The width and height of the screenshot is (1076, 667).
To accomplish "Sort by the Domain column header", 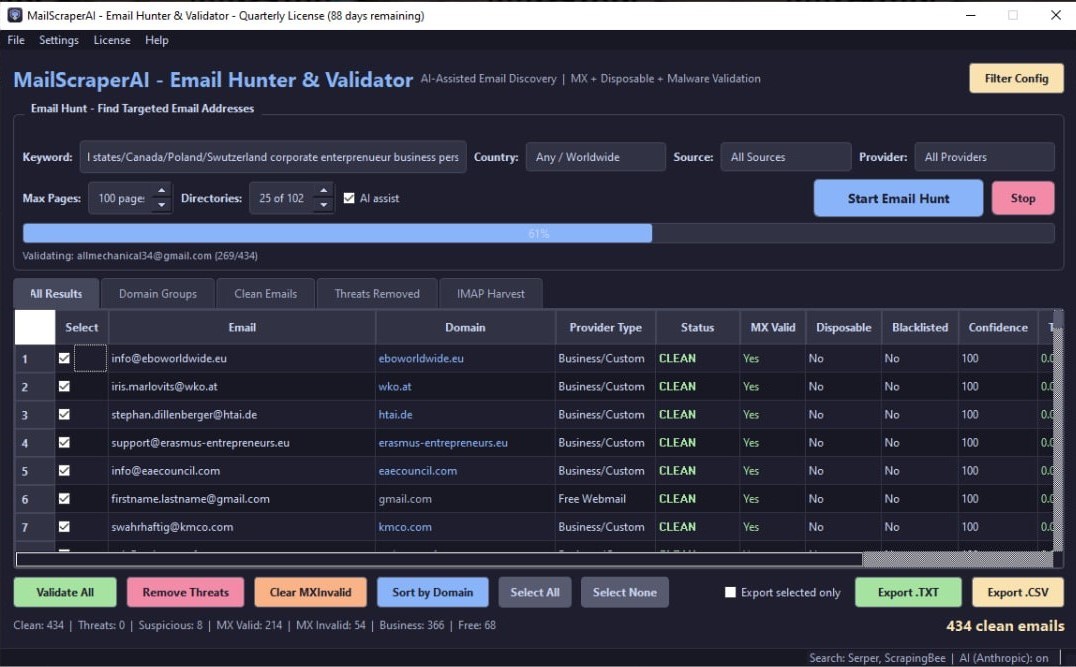I will click(465, 327).
